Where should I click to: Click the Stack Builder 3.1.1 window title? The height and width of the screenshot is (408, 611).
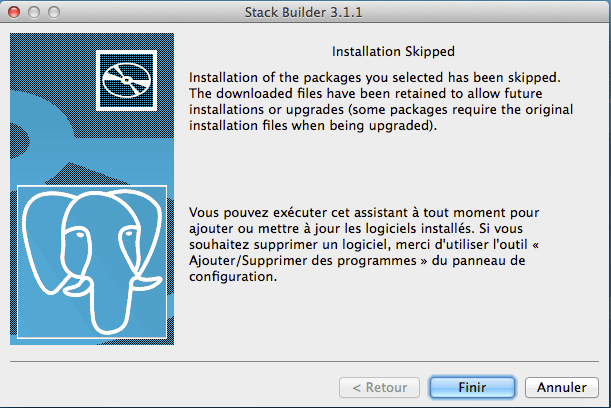coord(305,12)
